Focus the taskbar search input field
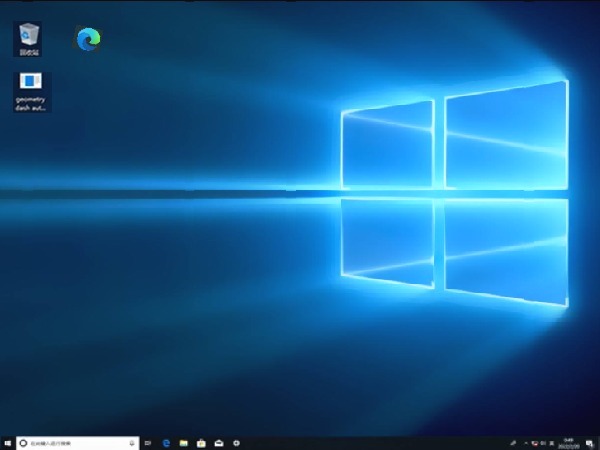This screenshot has width=600, height=450. (x=77, y=443)
